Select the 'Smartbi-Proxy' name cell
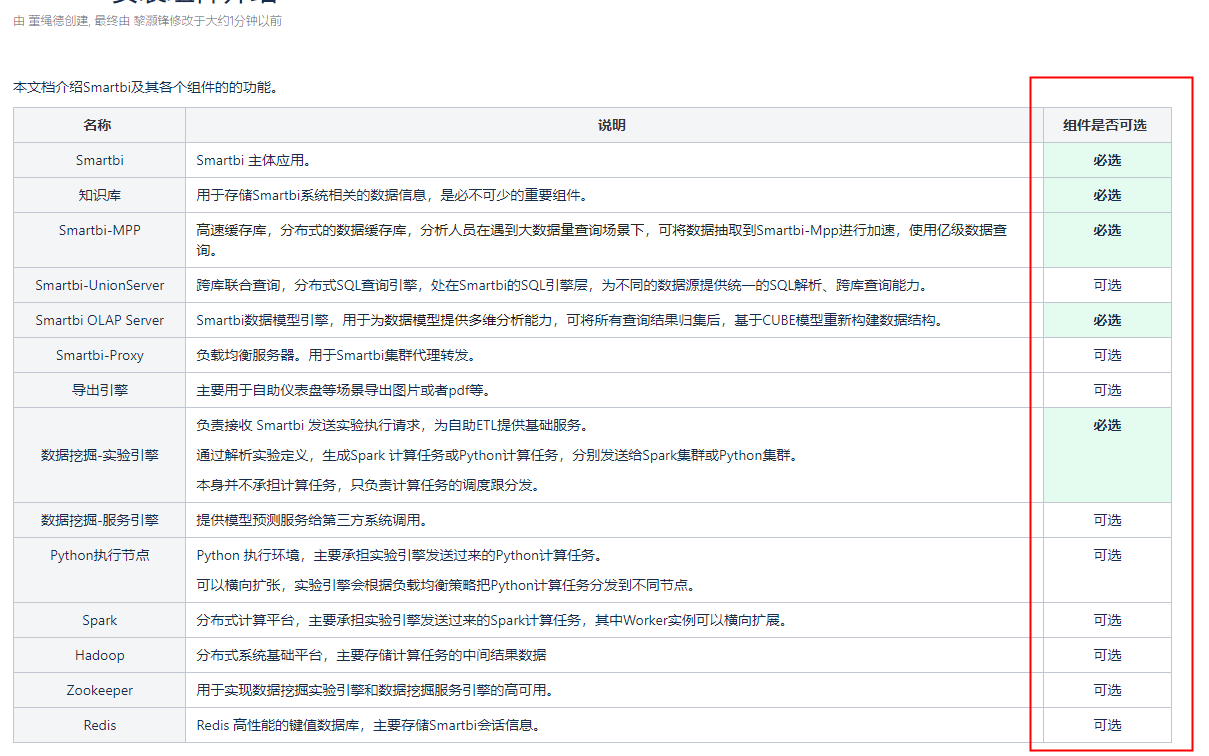 tap(99, 355)
